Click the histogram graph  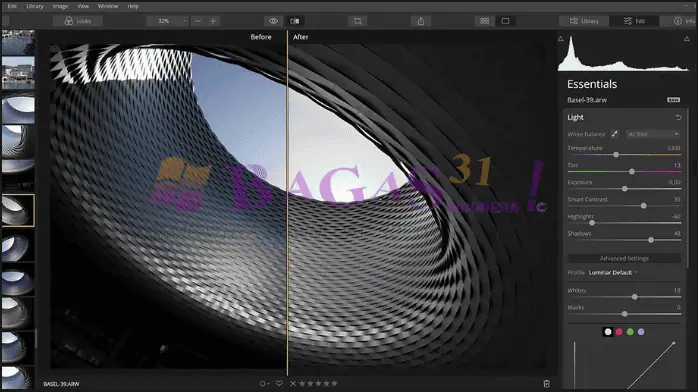(623, 53)
